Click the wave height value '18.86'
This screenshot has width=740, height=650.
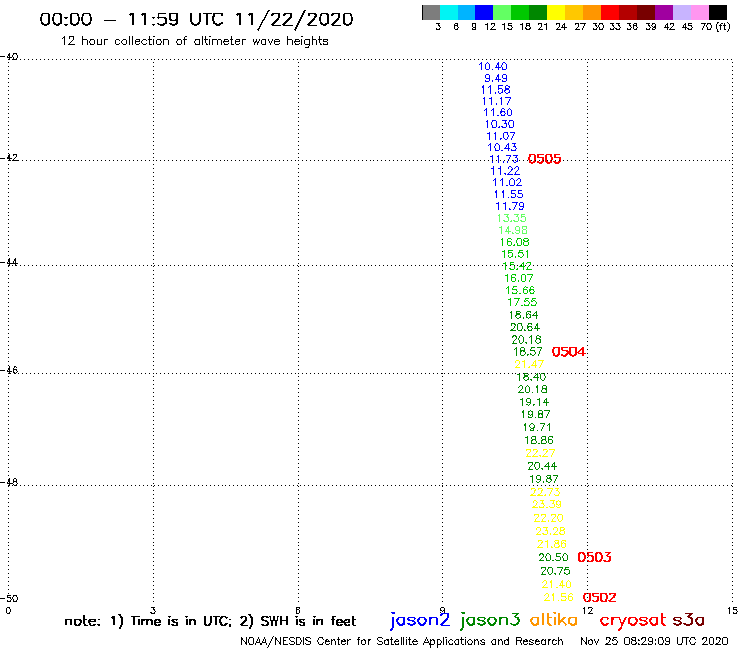click(538, 440)
